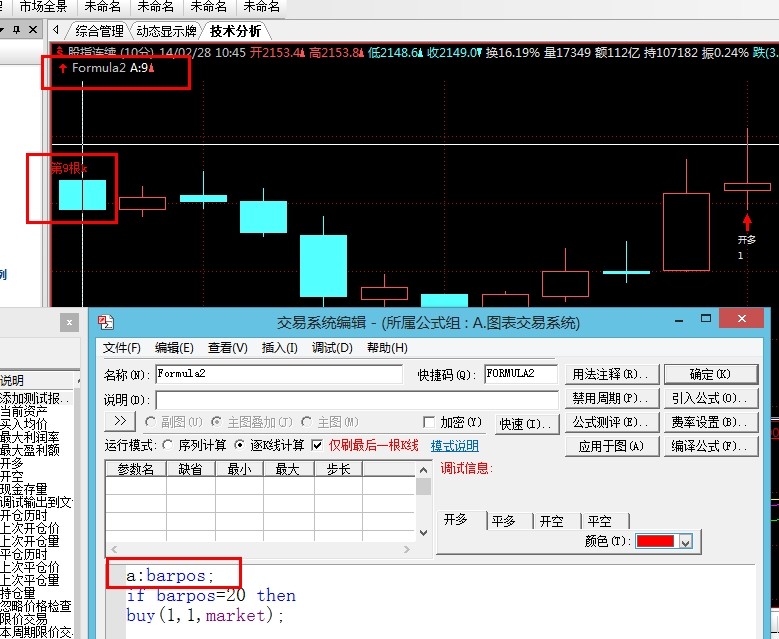Click the trading editor dialog title icon
Screen dimensions: 779x639
click(107, 322)
